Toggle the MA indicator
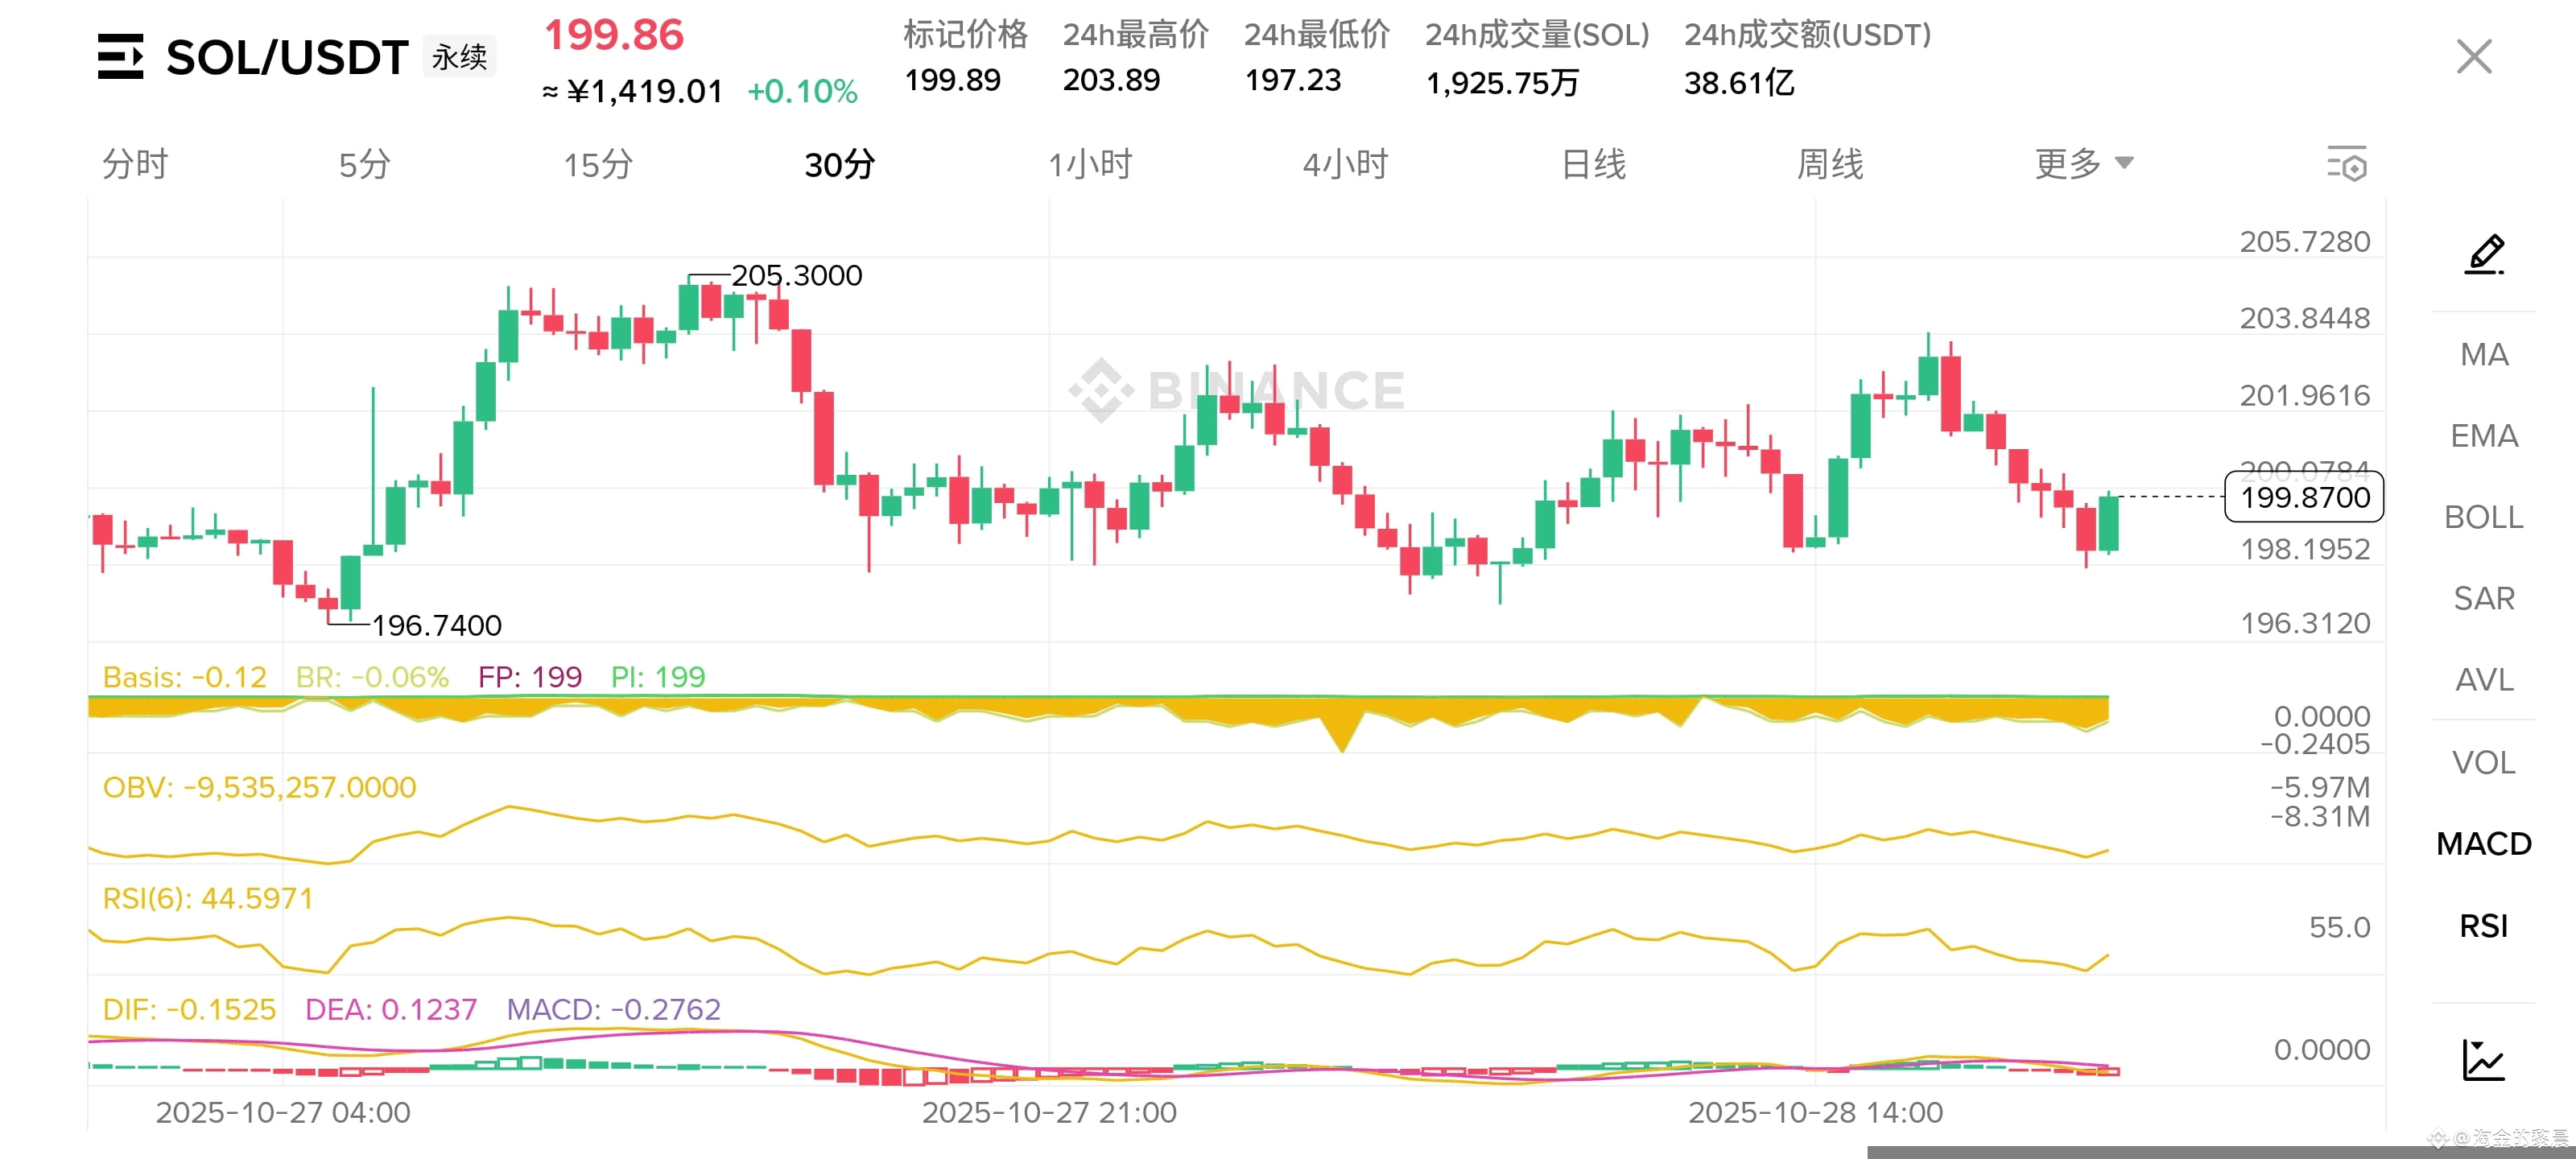 [2484, 355]
